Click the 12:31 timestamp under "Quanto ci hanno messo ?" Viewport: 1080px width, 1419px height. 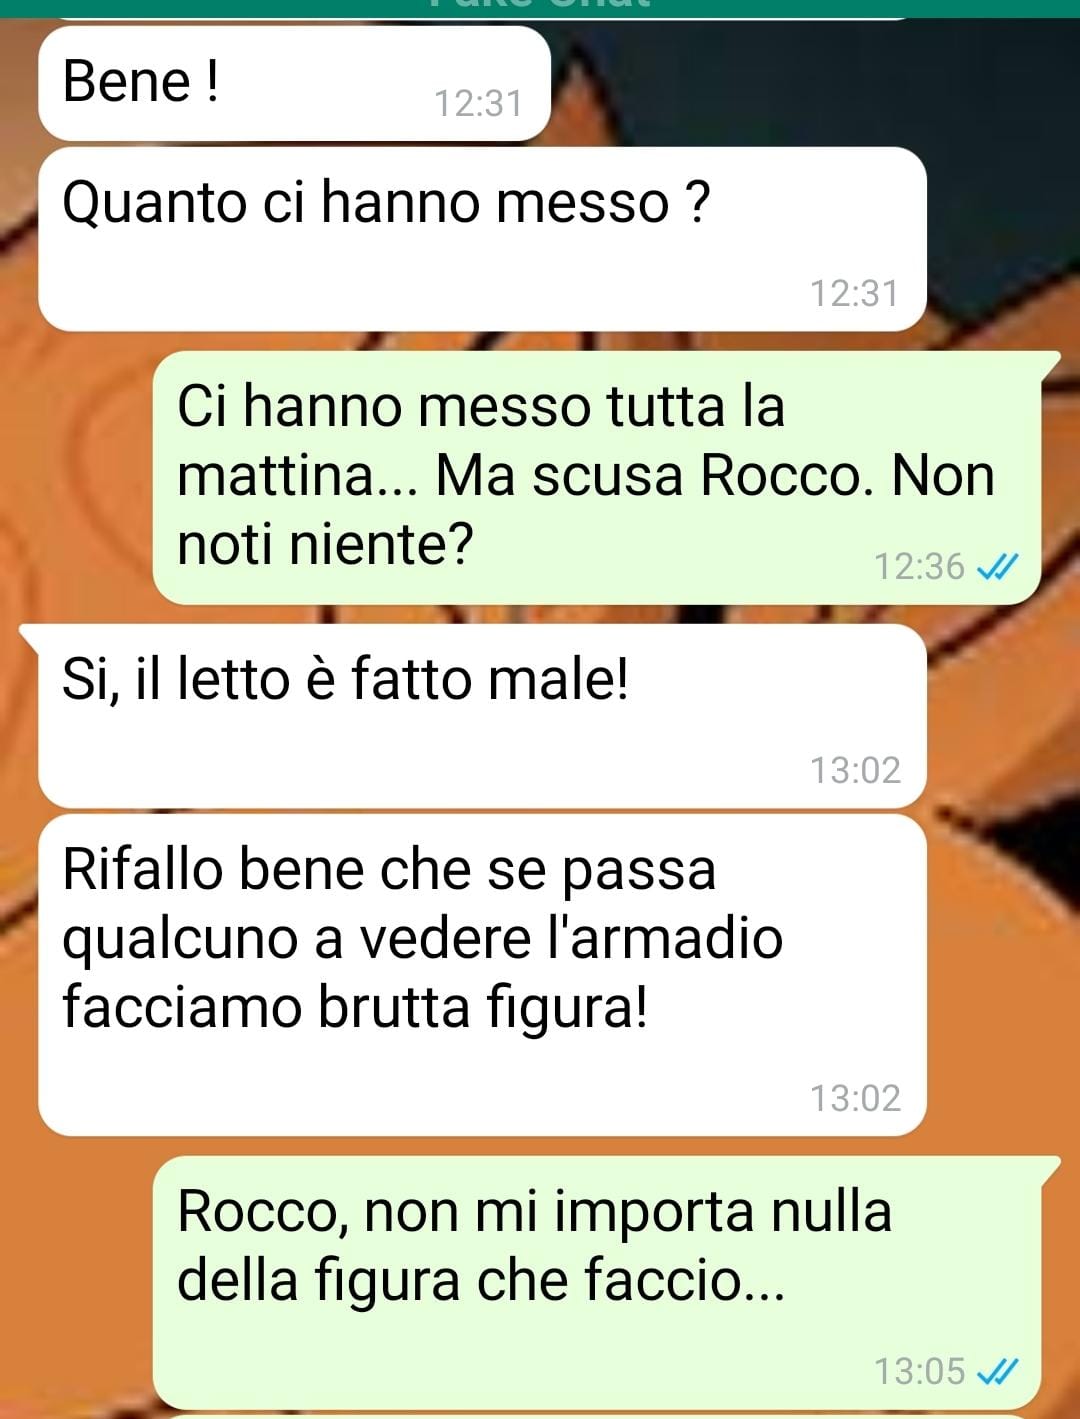click(x=854, y=293)
